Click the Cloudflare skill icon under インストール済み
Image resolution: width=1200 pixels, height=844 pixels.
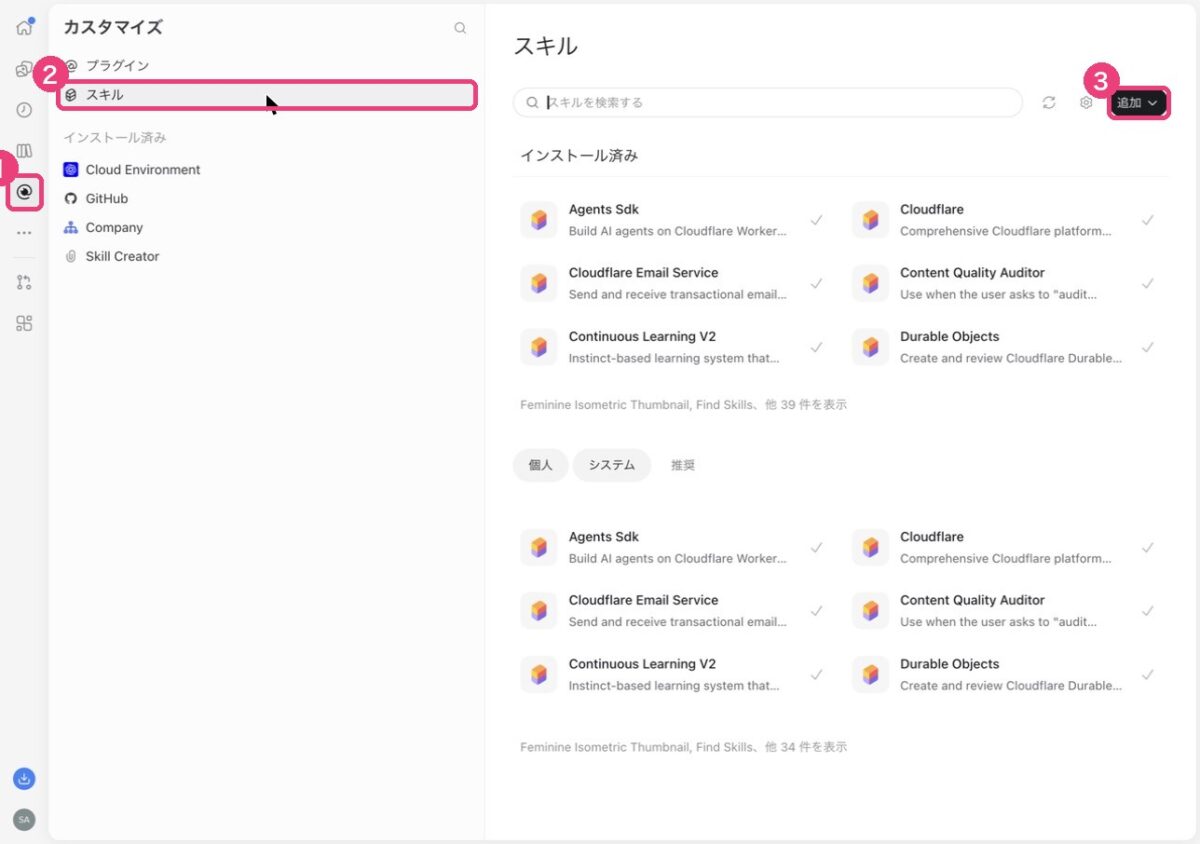(870, 220)
